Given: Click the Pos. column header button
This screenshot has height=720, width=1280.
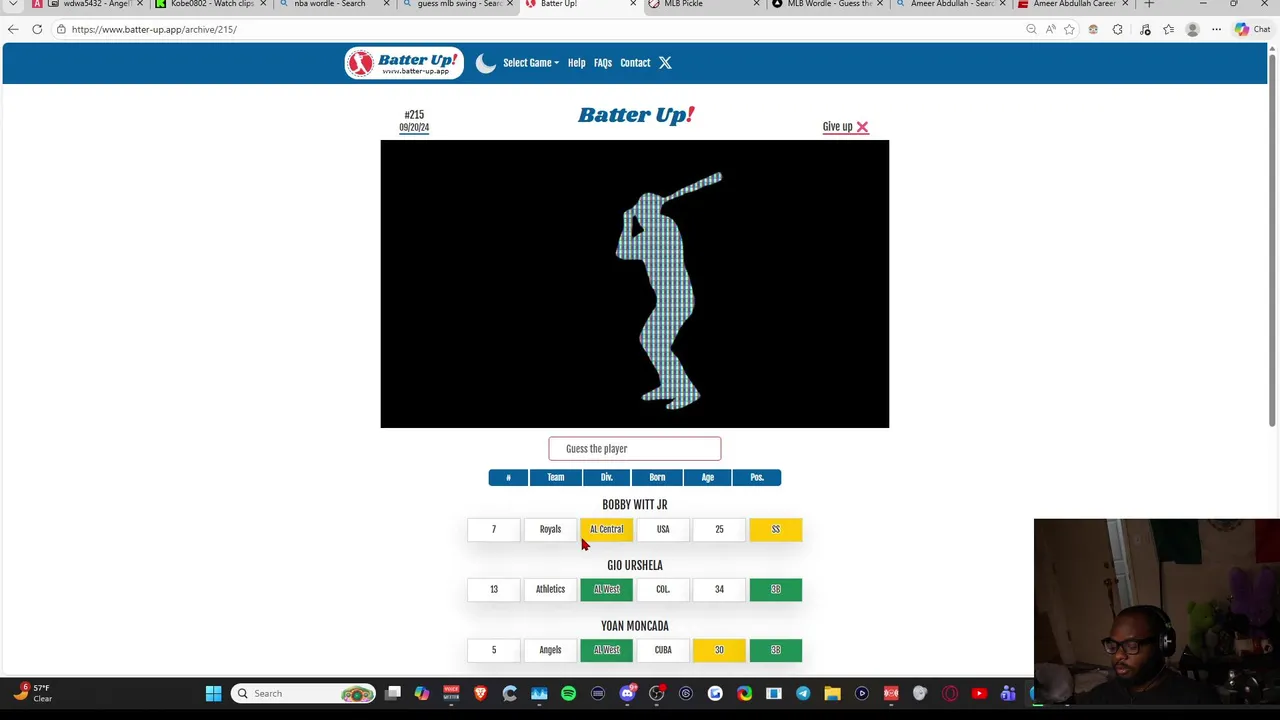Looking at the screenshot, I should pos(757,478).
